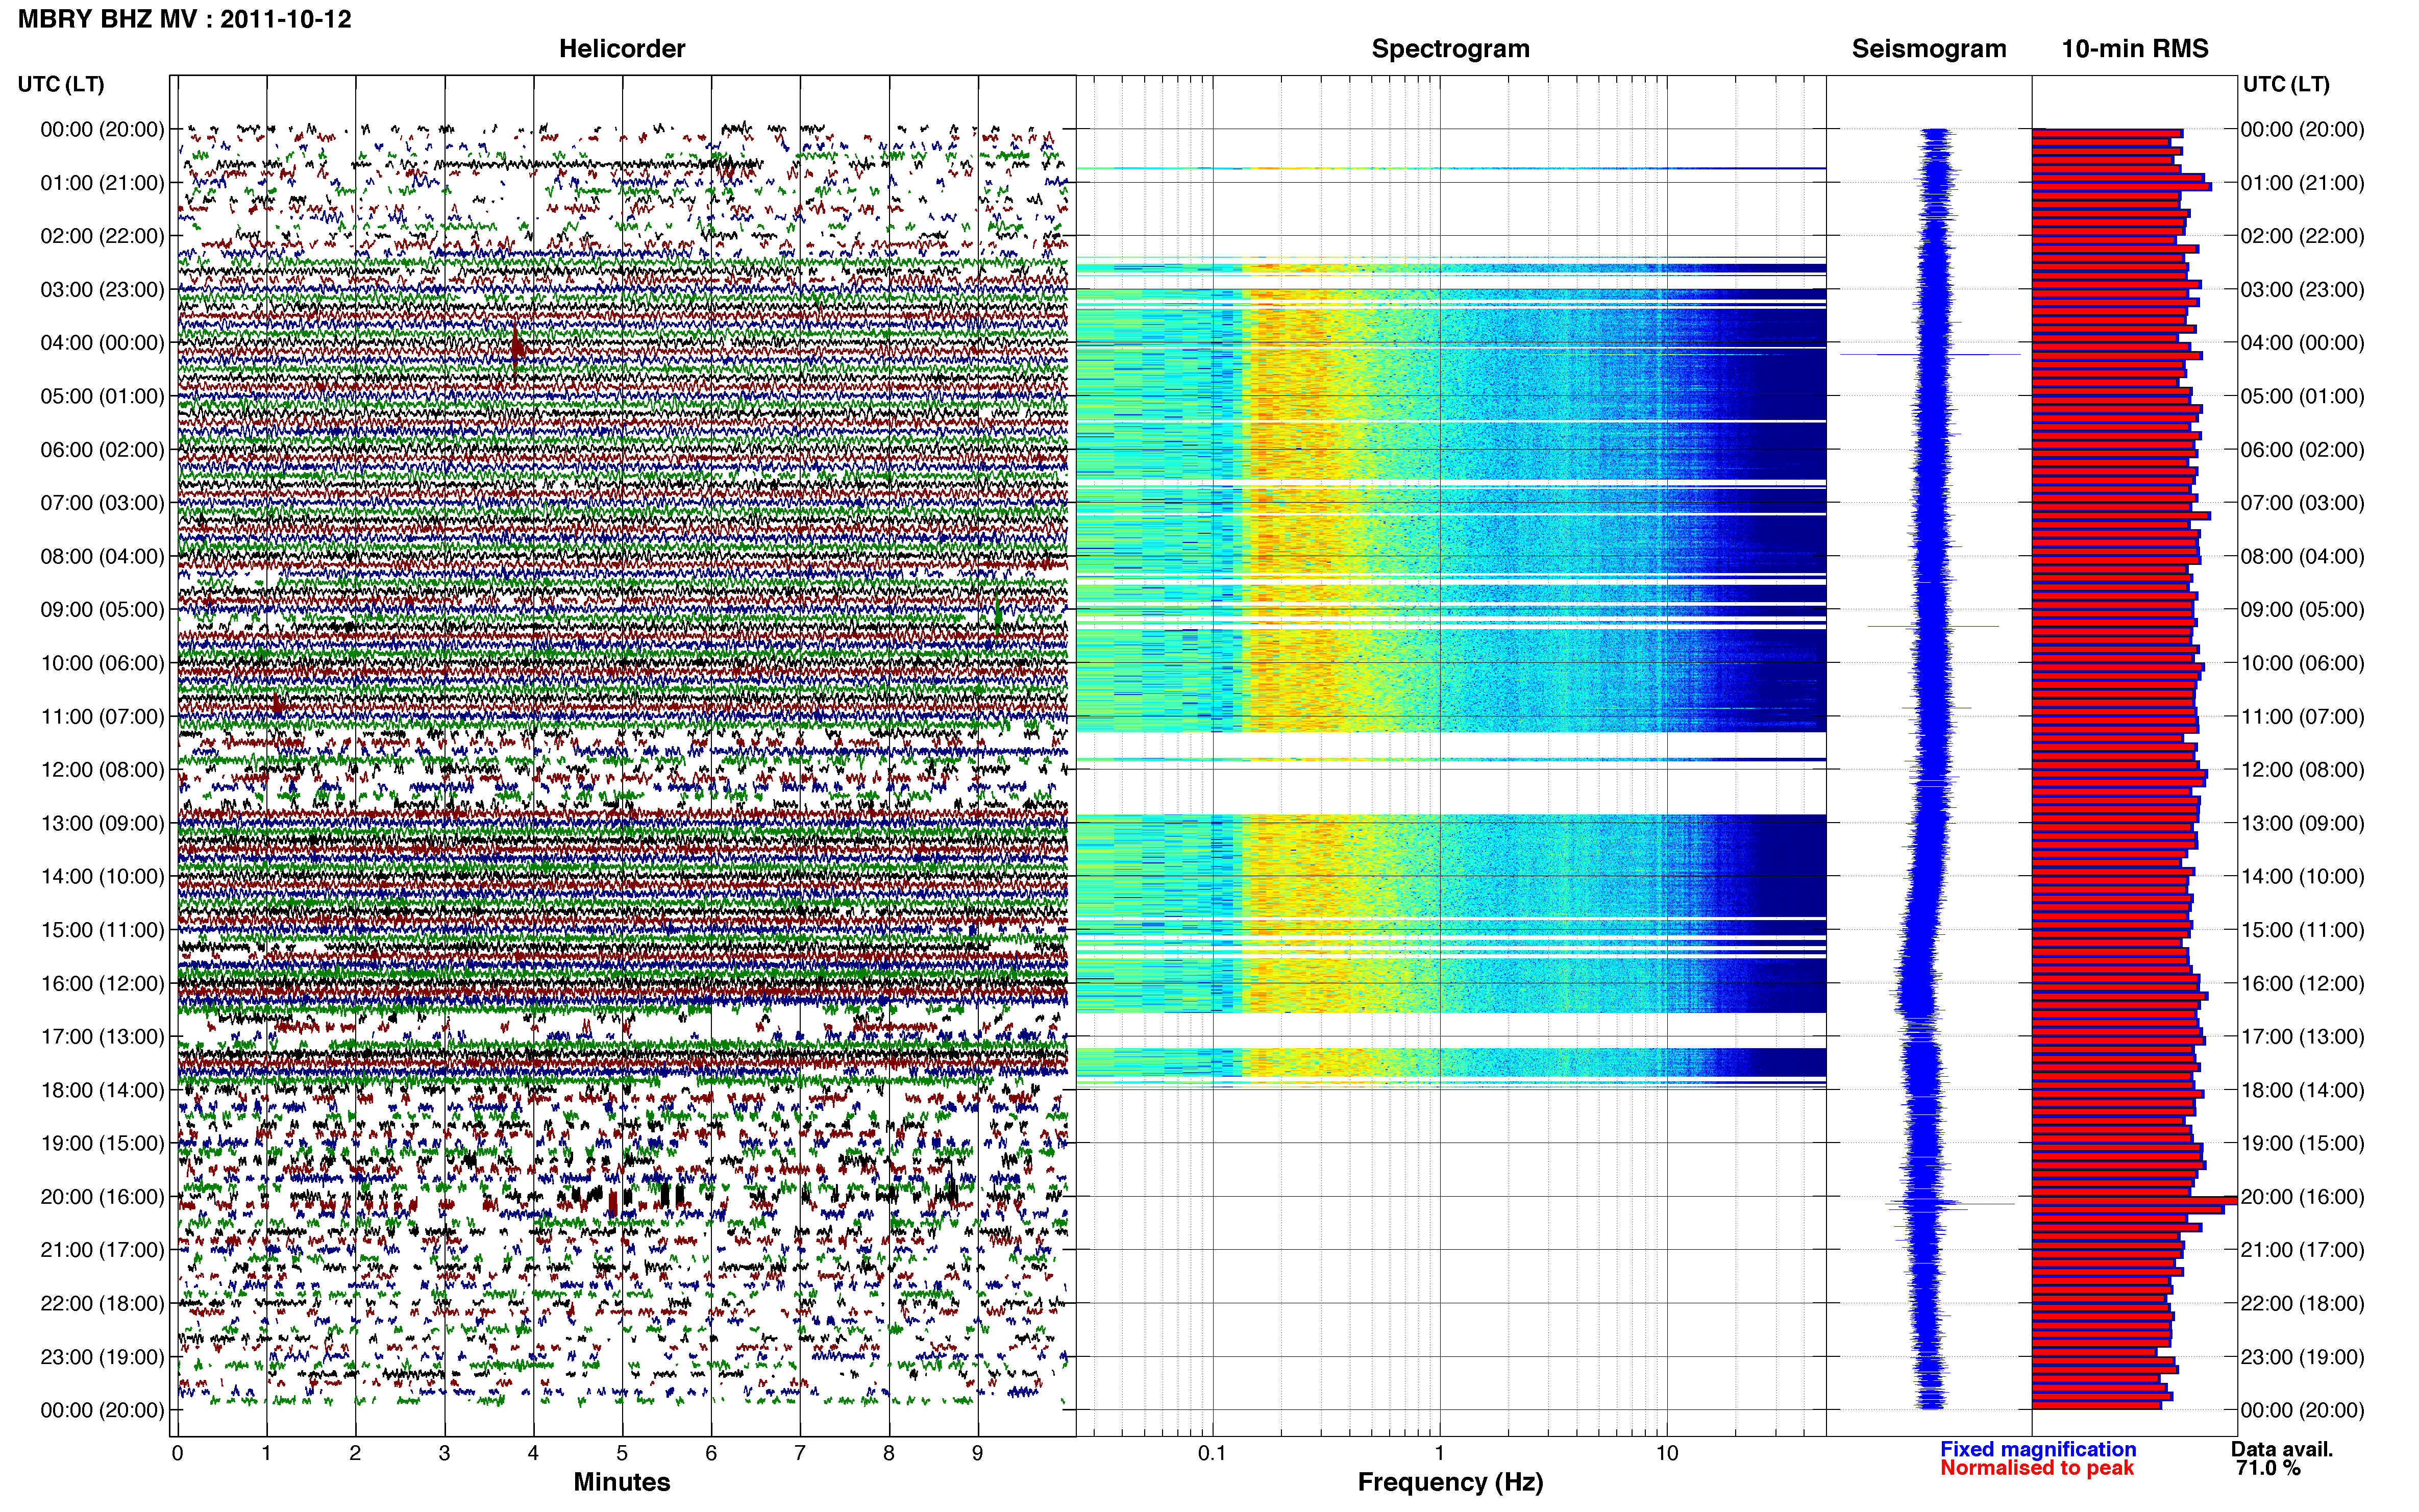Select the 'Helicorder' panel heading

coord(622,49)
